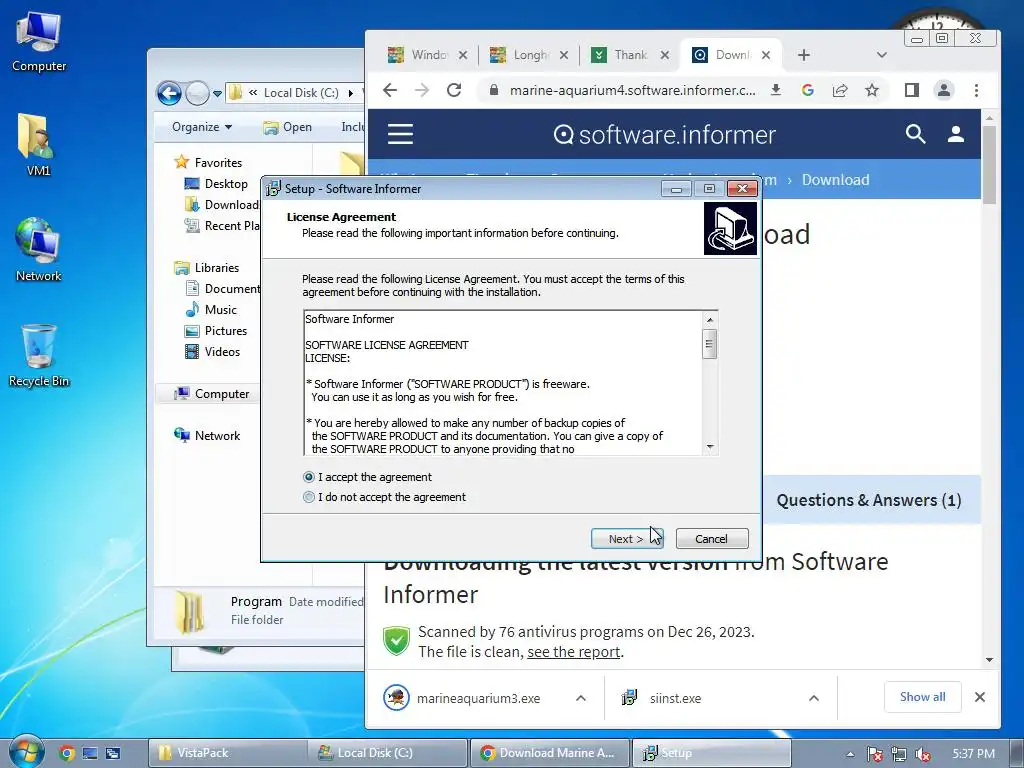Cancel the Software Informer setup
Viewport: 1024px width, 768px height.
coord(712,539)
